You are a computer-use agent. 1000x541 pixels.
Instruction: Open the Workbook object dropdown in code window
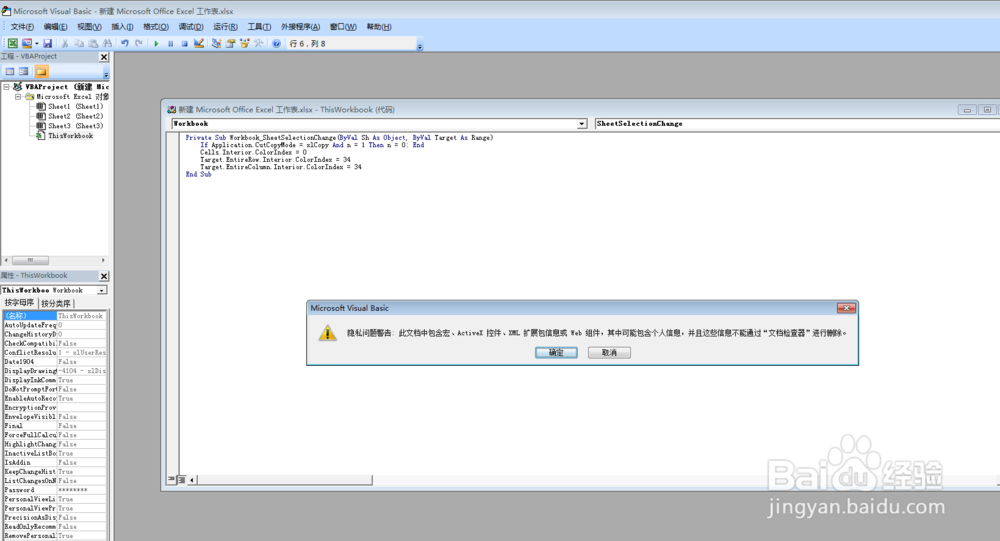click(x=582, y=124)
